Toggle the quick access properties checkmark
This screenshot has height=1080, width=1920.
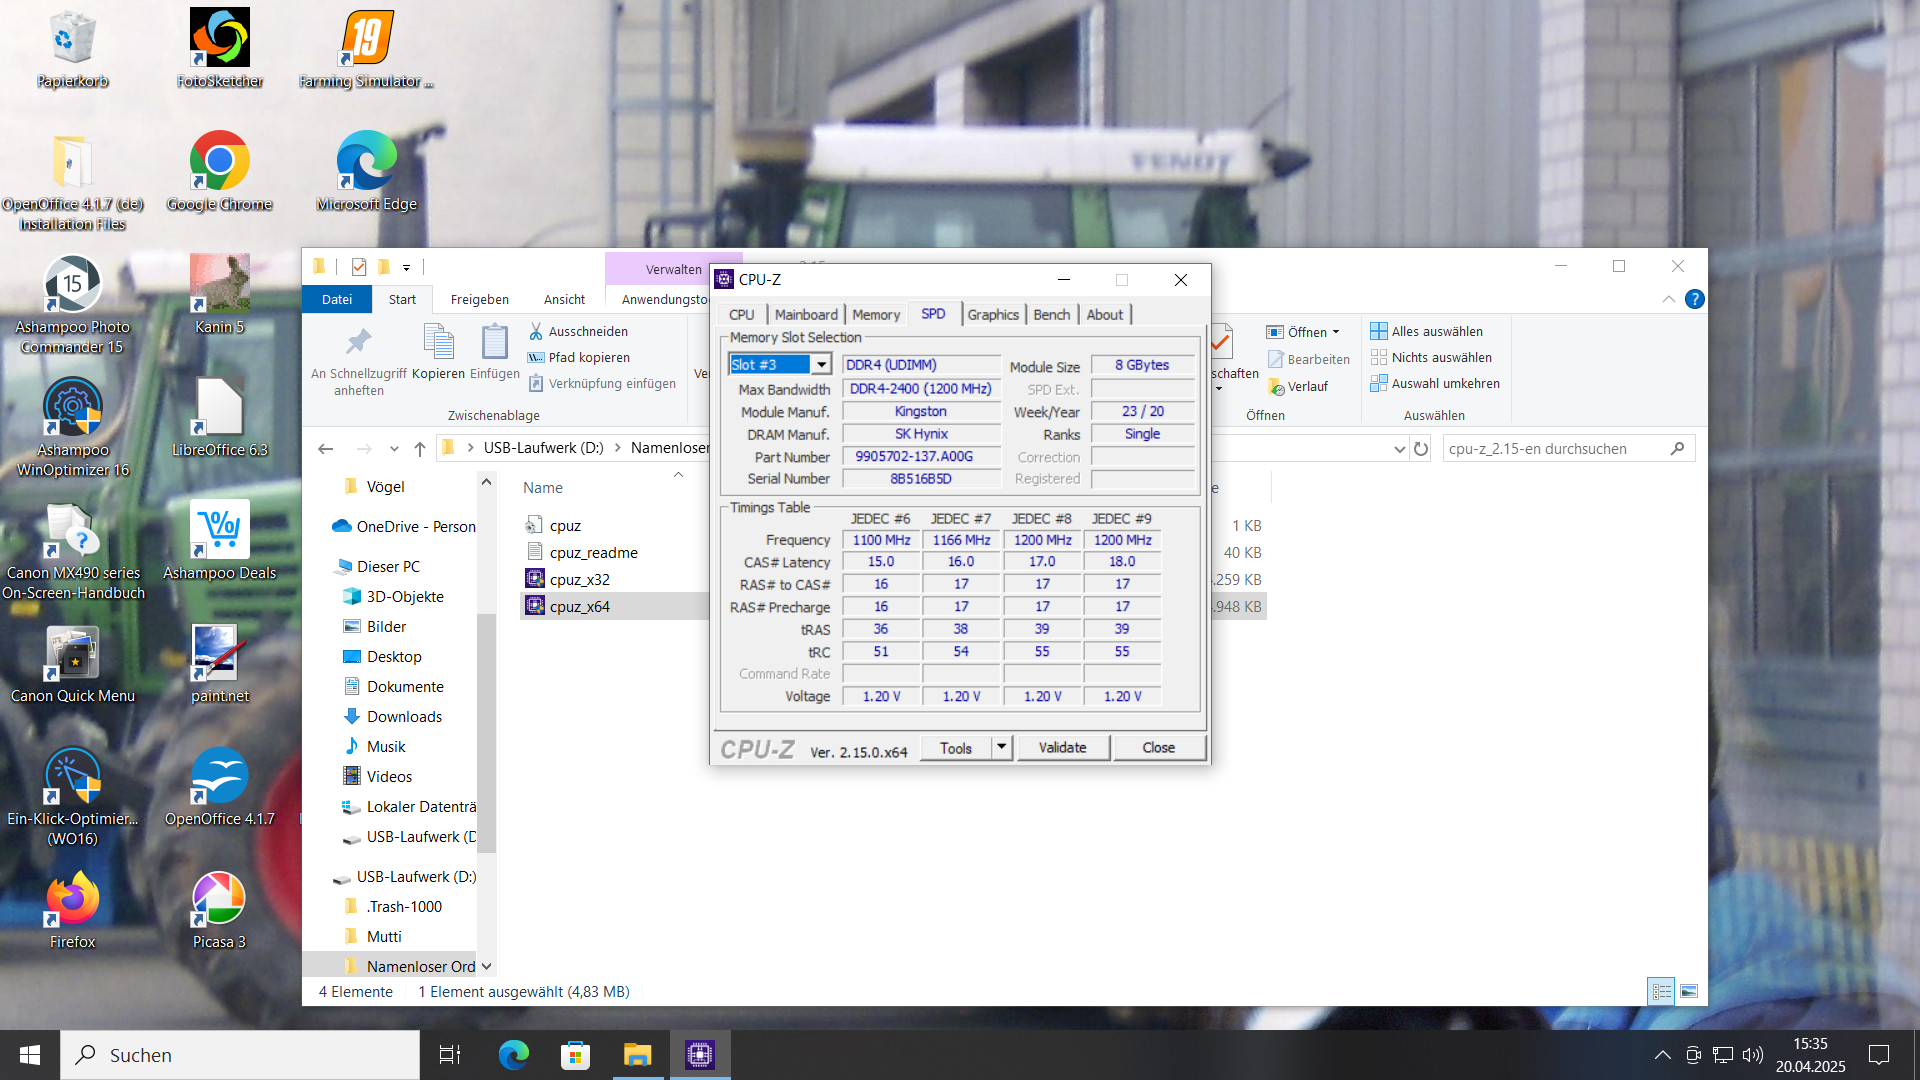[x=359, y=267]
